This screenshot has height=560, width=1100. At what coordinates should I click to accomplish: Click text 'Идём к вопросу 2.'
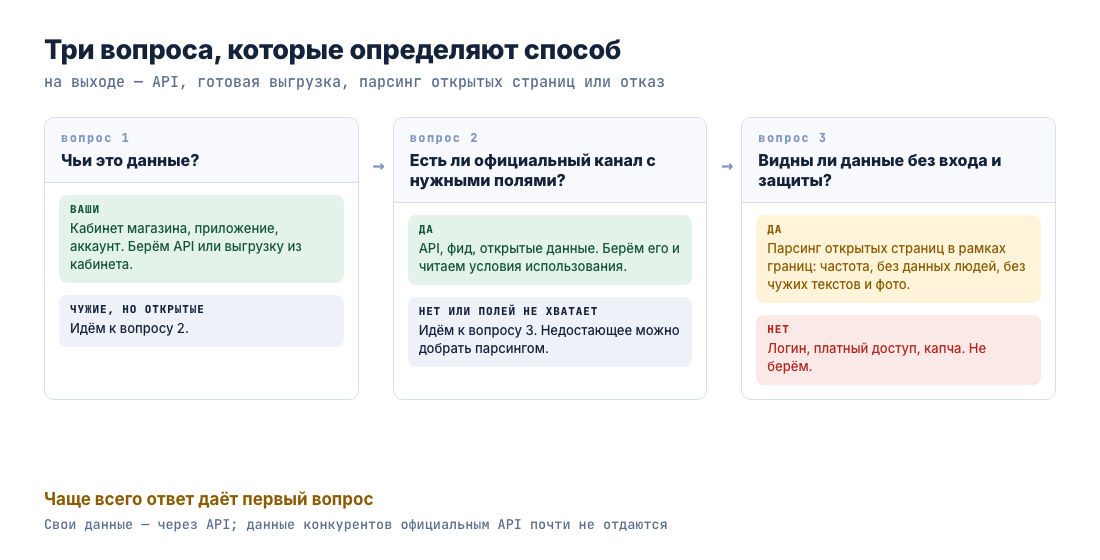(129, 328)
